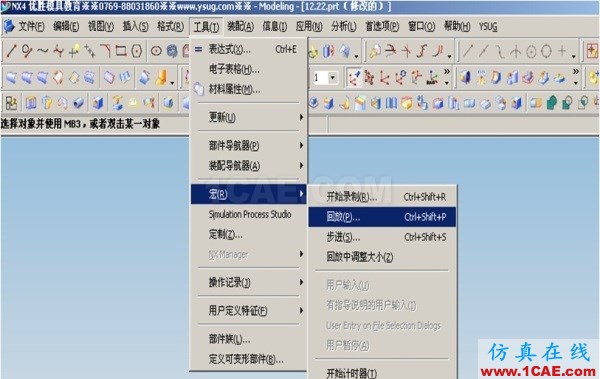Choose the wavy Spline curve tool

coord(42,51)
